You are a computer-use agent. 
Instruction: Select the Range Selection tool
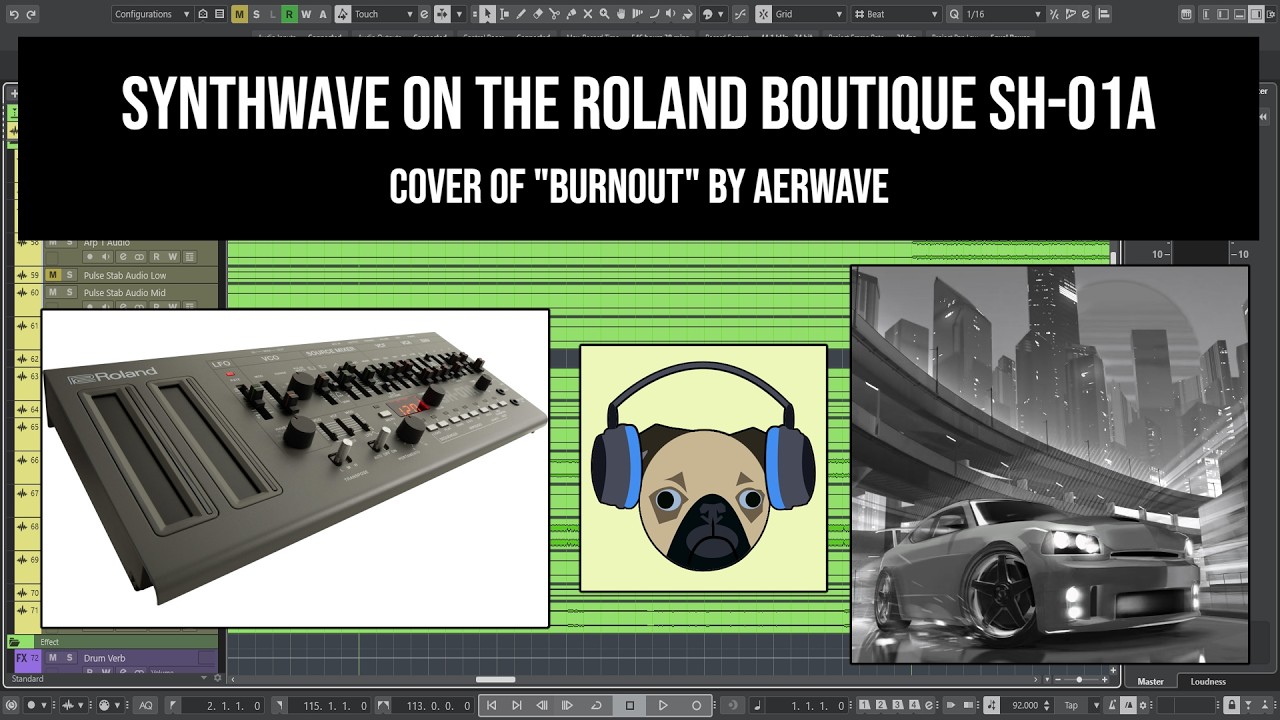[x=504, y=14]
